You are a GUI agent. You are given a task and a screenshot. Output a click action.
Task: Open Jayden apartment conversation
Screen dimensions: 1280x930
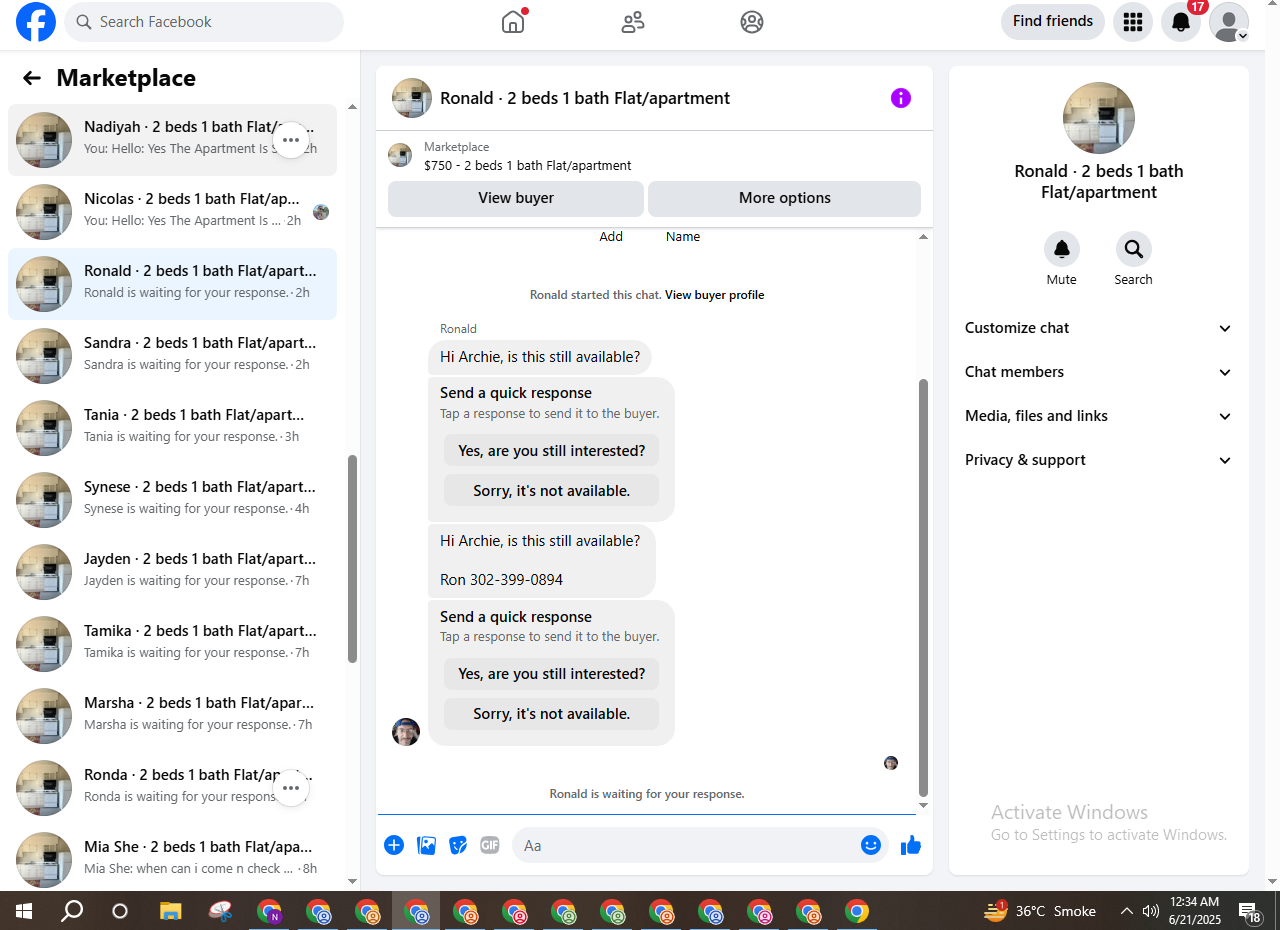(x=172, y=572)
